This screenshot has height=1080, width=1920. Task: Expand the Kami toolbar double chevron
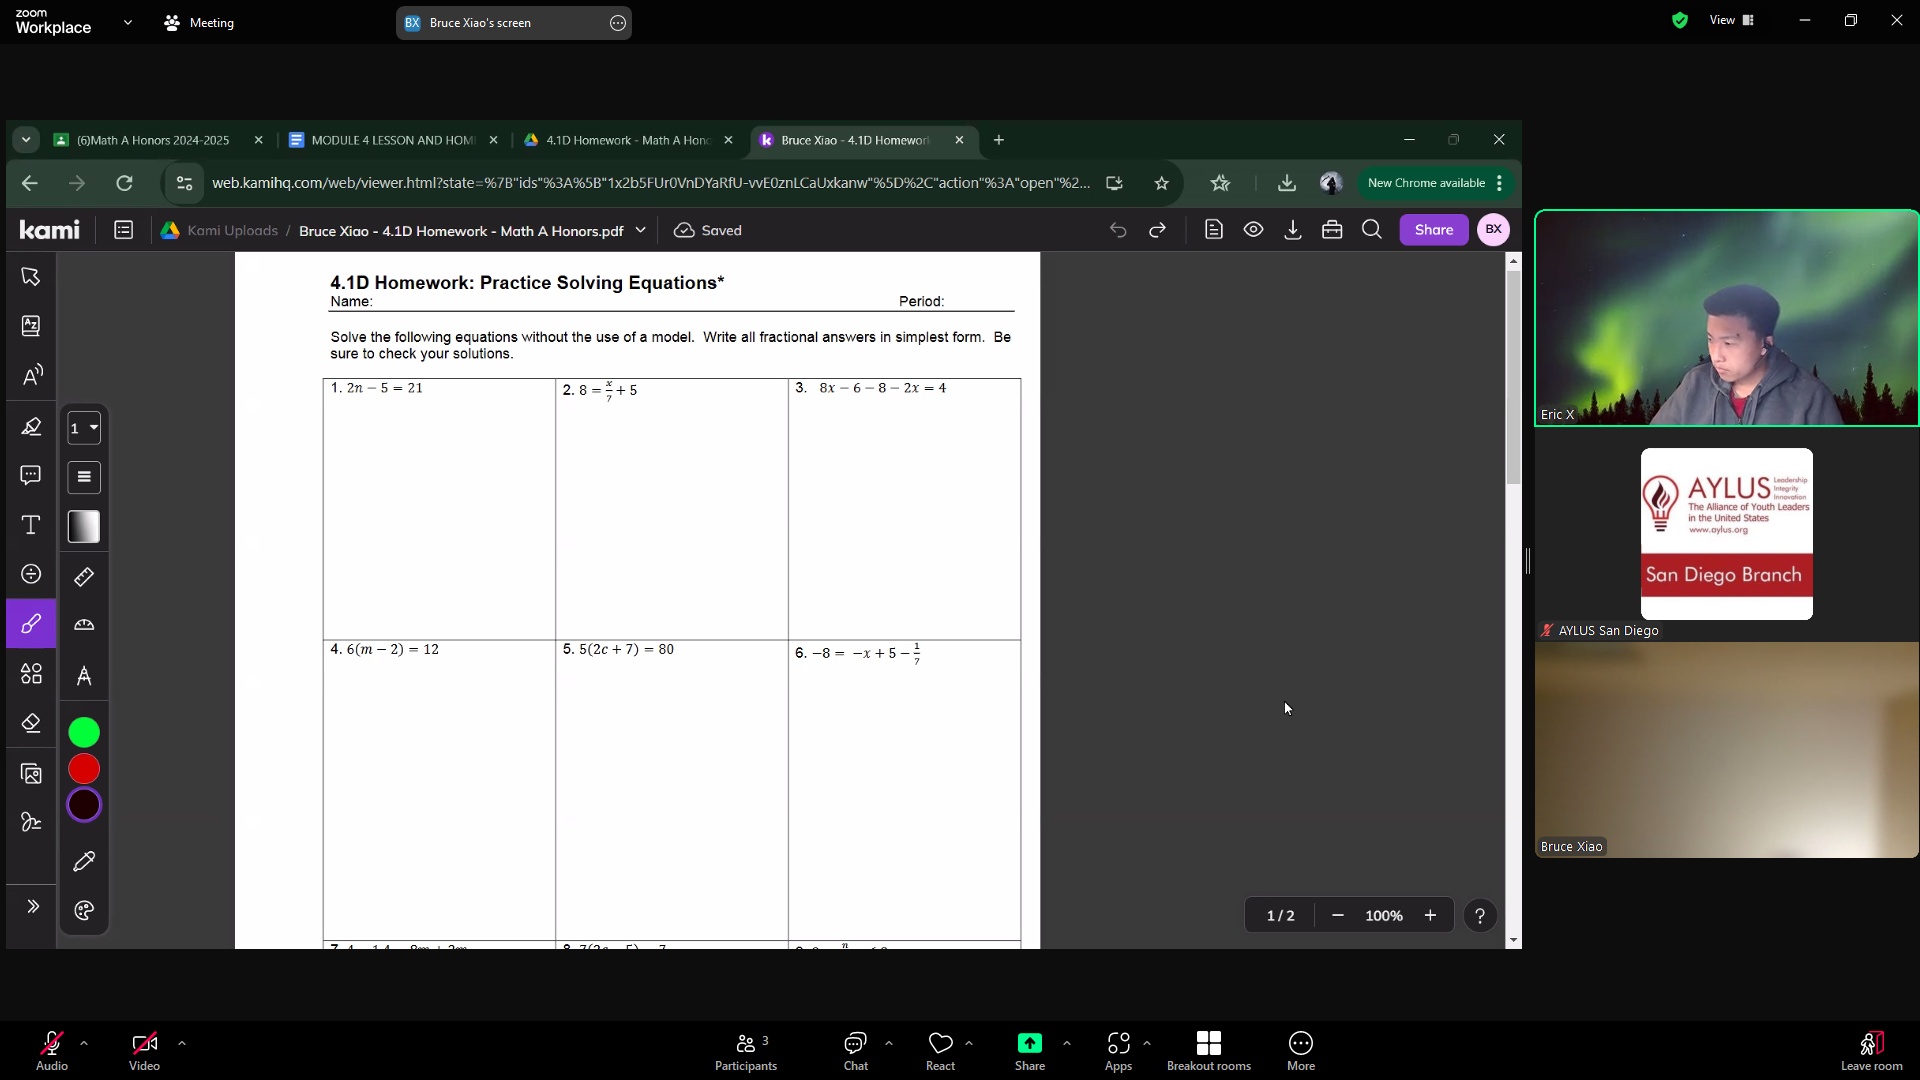pyautogui.click(x=32, y=906)
